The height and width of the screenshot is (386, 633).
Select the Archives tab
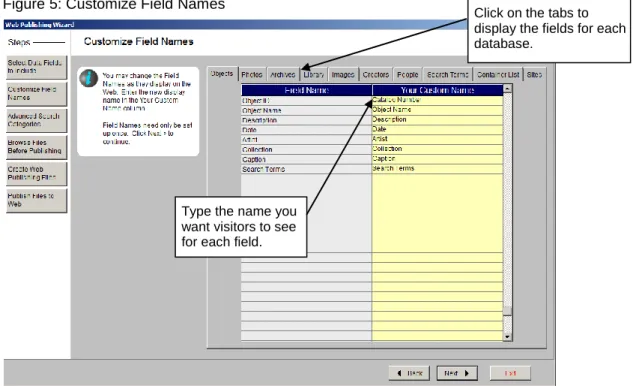(283, 75)
